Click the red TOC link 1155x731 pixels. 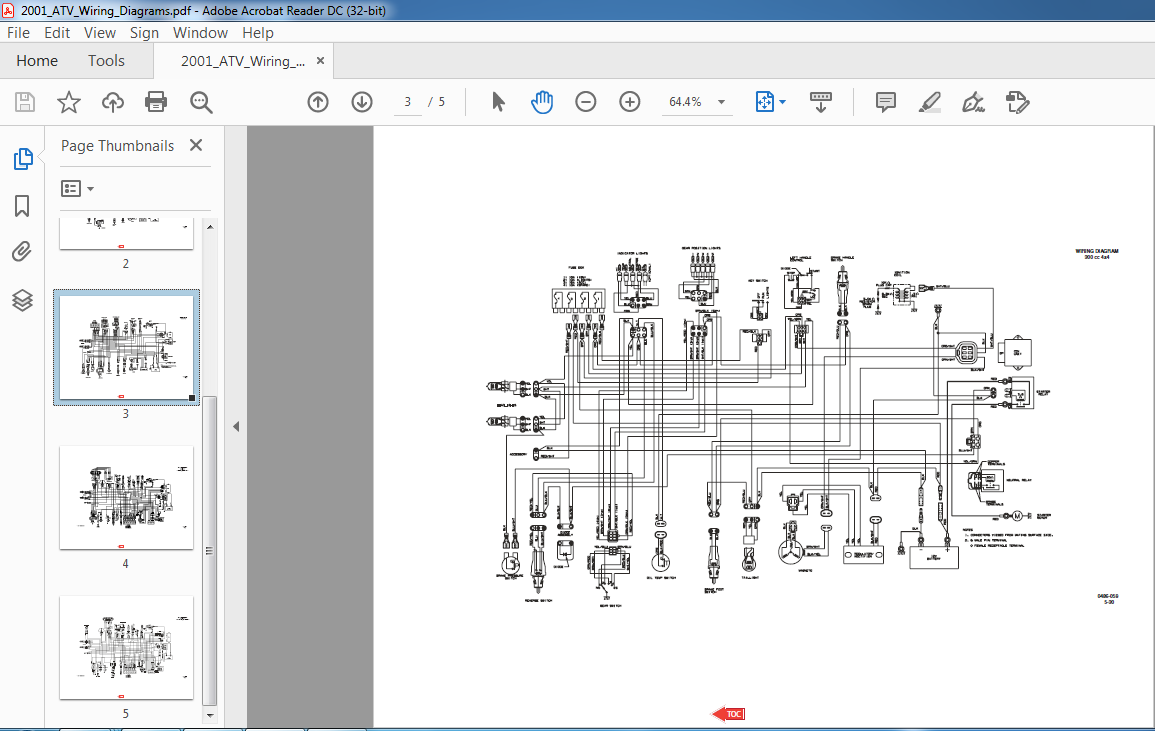[x=729, y=713]
